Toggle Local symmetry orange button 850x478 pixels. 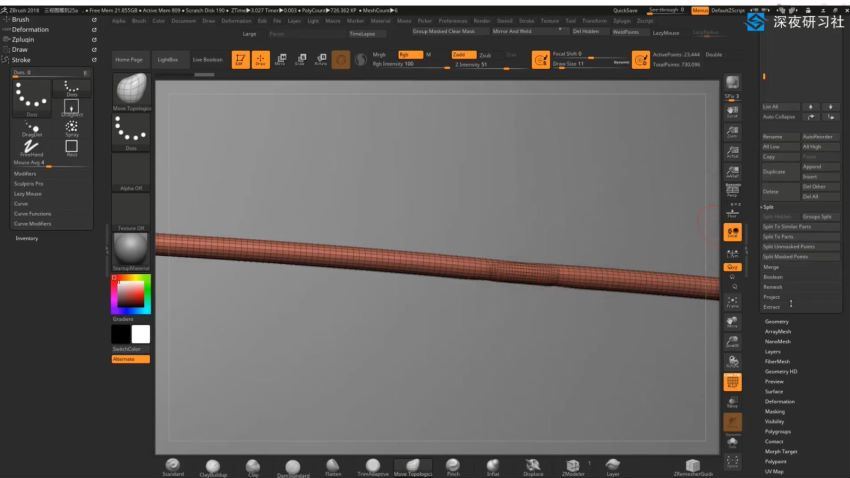[x=732, y=232]
